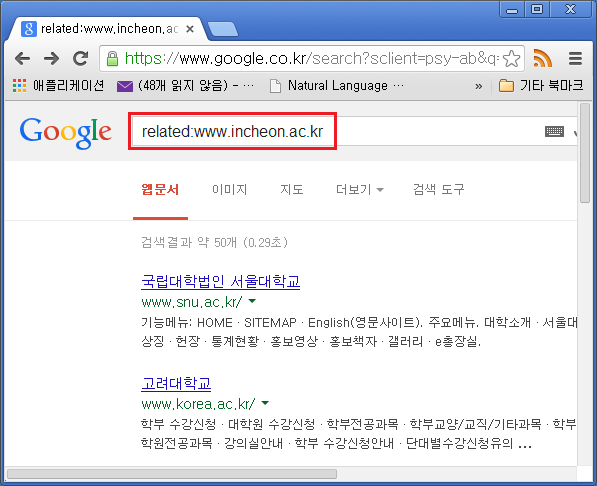Switch to the 이미지 tab
Viewport: 597px width, 486px height.
230,189
